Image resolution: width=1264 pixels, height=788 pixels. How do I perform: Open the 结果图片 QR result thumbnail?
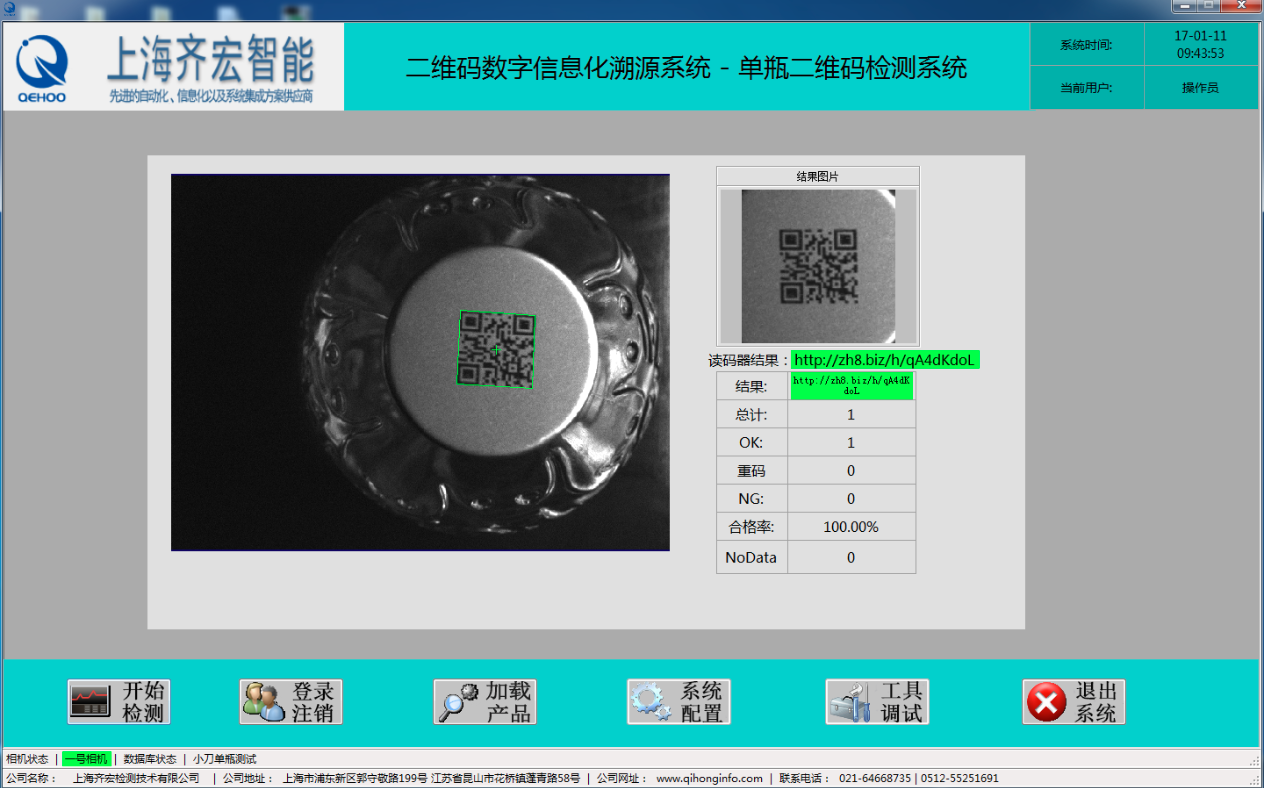pos(818,265)
